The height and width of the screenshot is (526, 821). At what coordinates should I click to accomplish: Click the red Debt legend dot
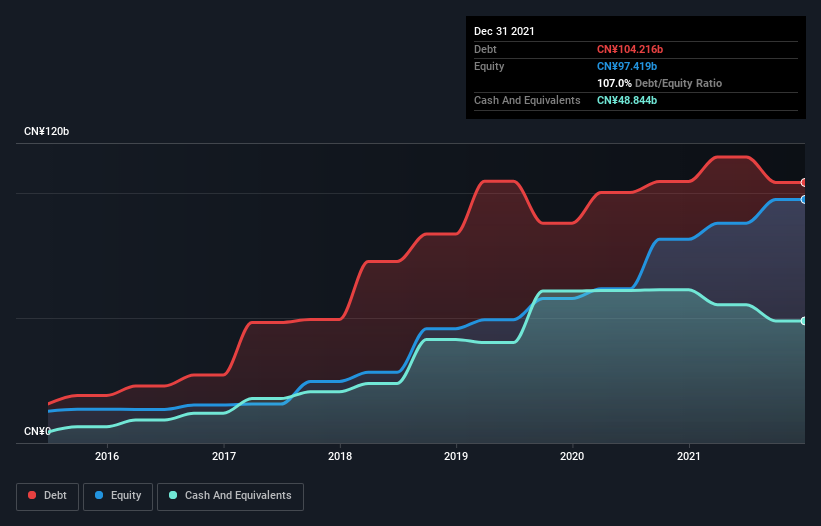[x=32, y=495]
